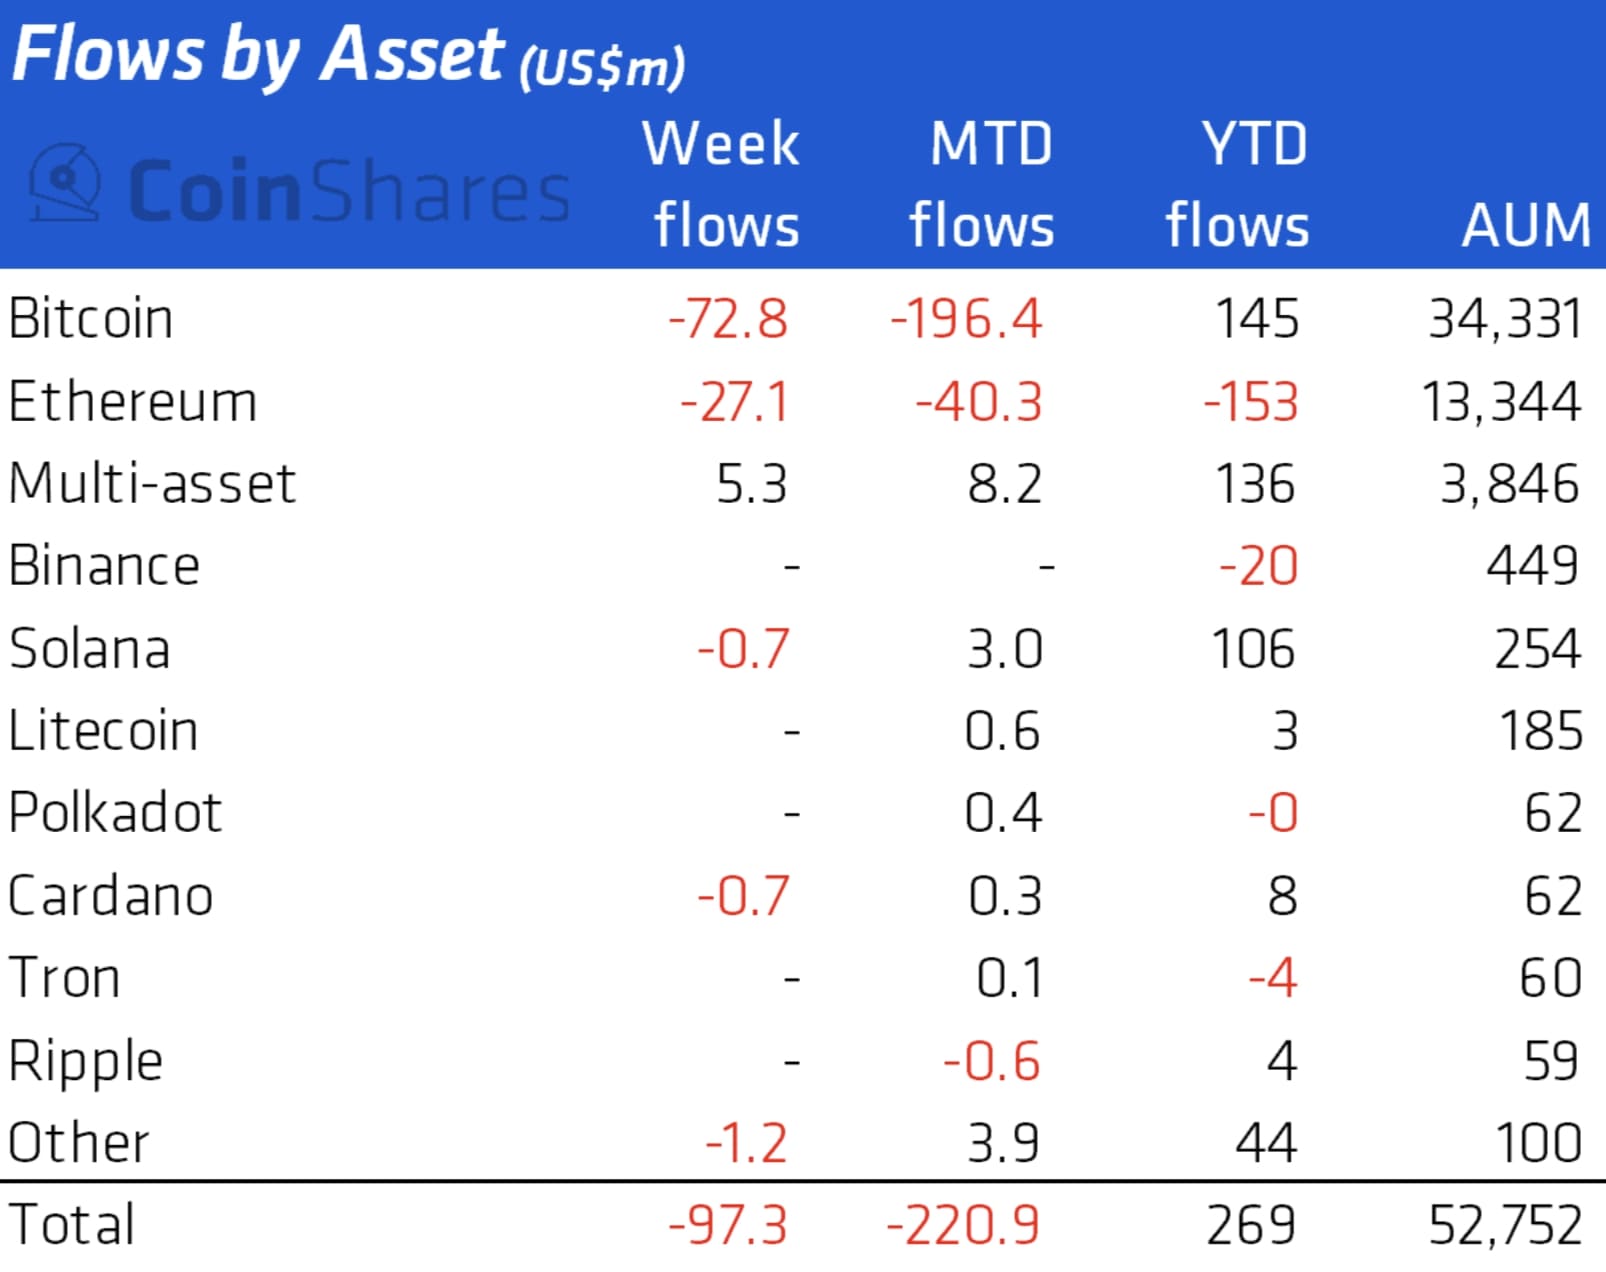The image size is (1606, 1272).
Task: Click the Total AUM value 52,752
Action: click(x=1504, y=1225)
